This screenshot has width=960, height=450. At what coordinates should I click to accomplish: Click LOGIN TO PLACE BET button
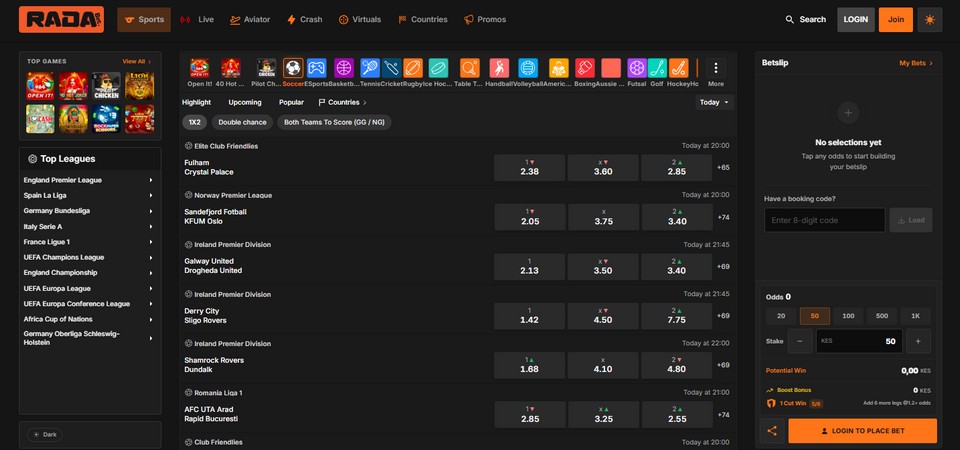click(862, 431)
